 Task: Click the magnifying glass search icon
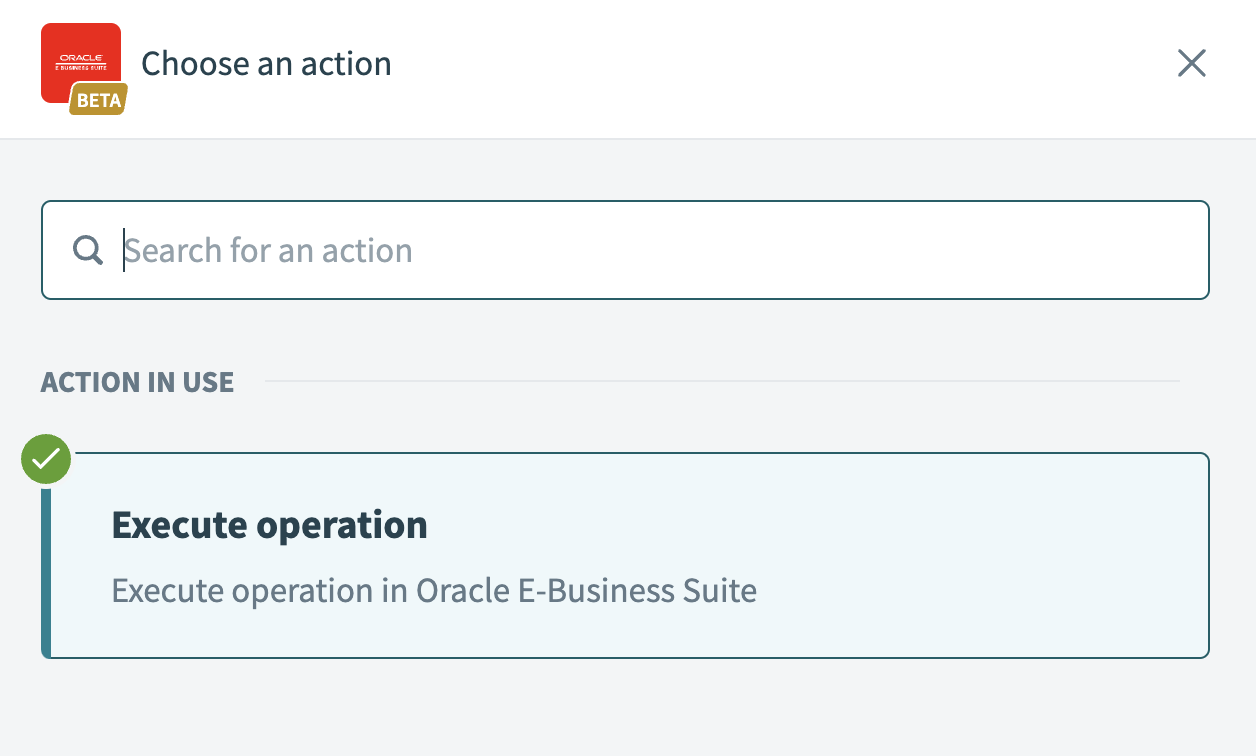[x=88, y=250]
